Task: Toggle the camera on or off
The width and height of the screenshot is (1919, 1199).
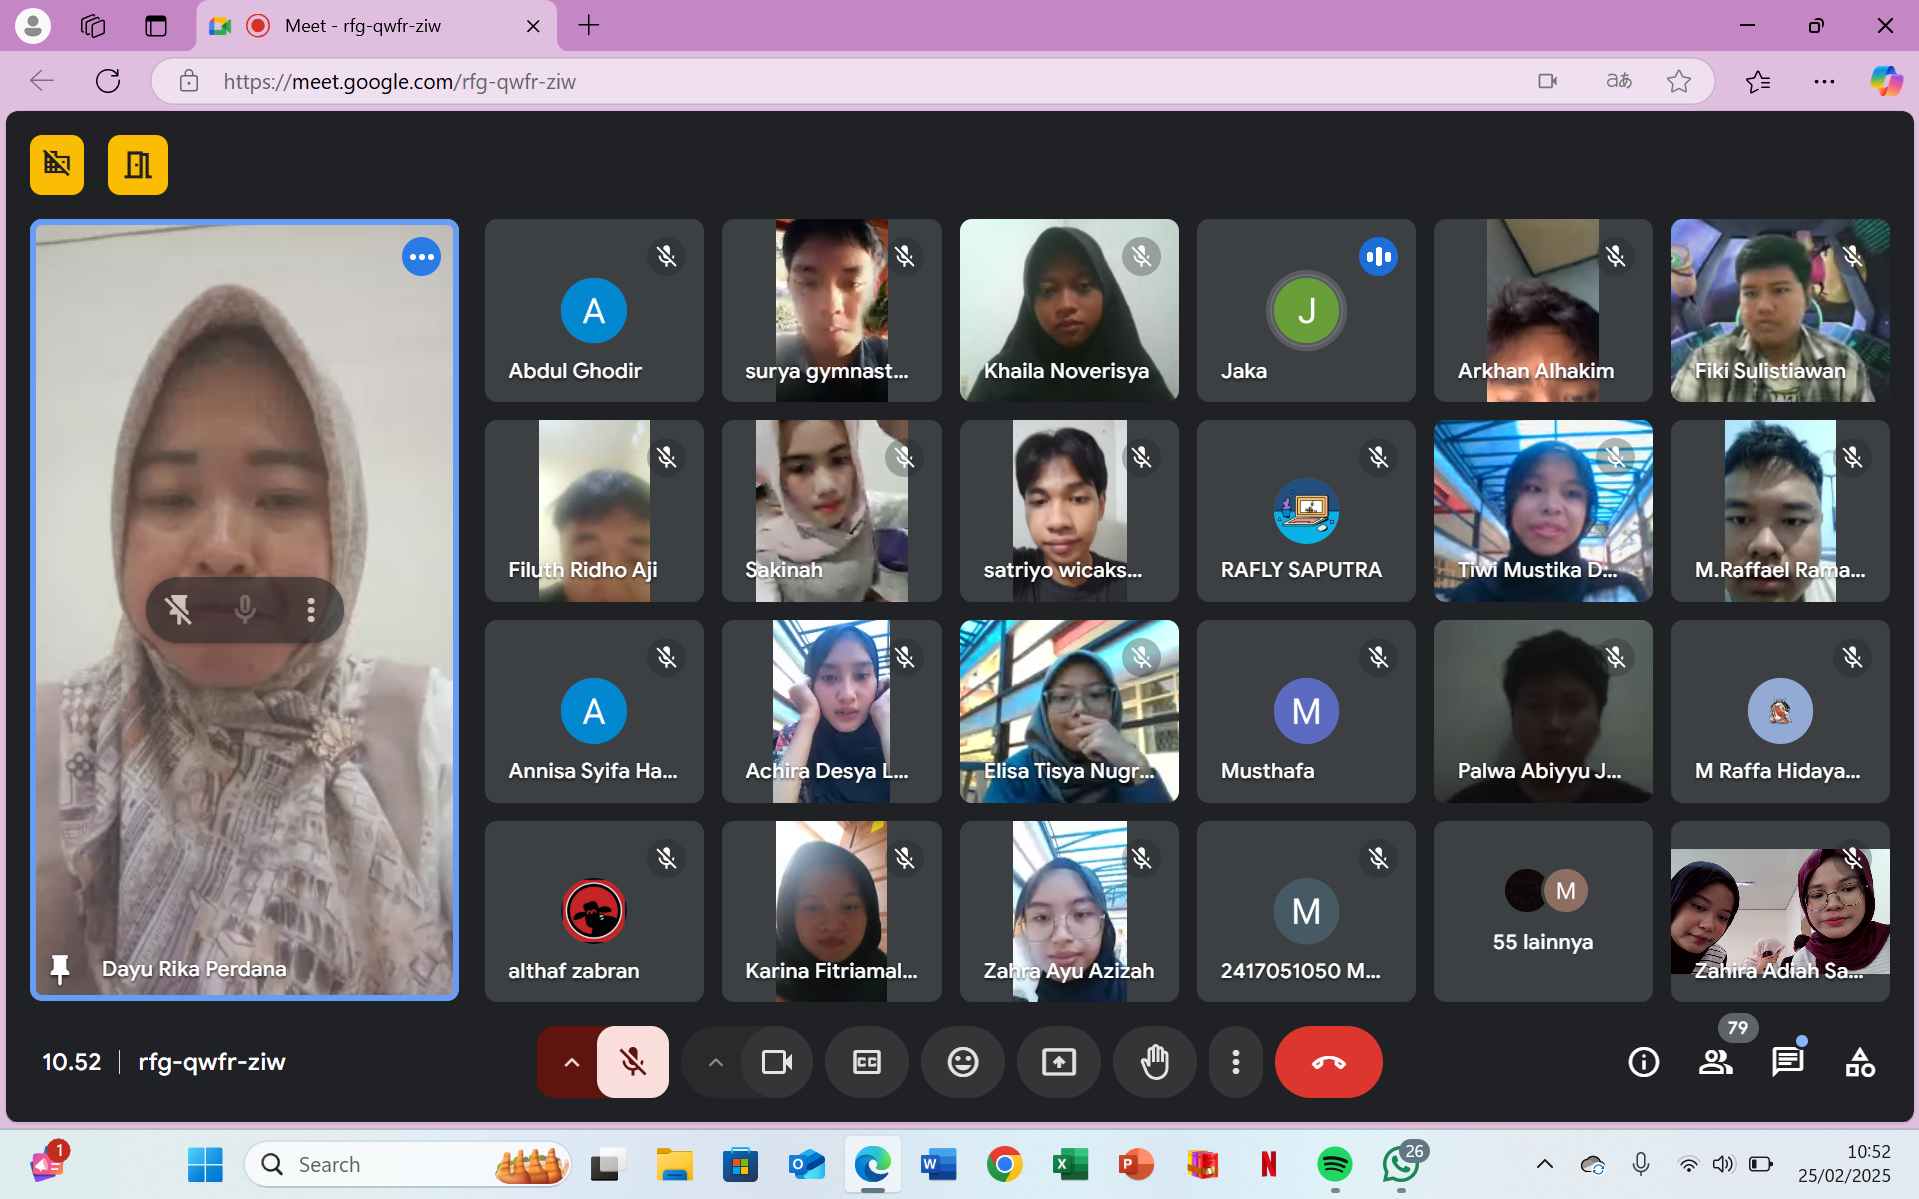Action: 776,1062
